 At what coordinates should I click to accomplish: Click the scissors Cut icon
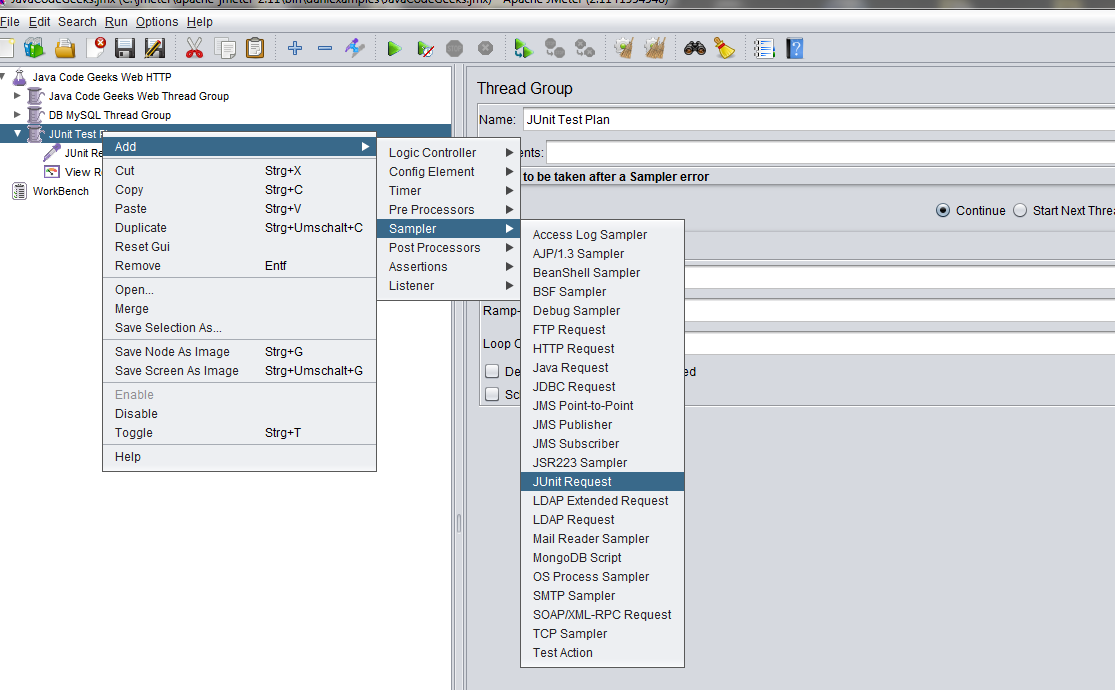pos(194,48)
